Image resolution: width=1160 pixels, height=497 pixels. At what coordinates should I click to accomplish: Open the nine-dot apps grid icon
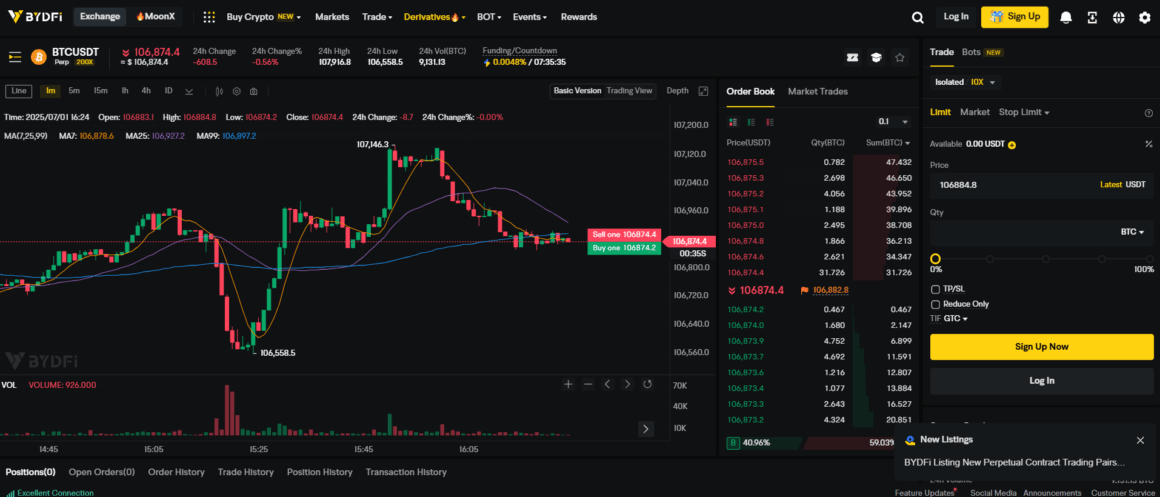coord(209,17)
